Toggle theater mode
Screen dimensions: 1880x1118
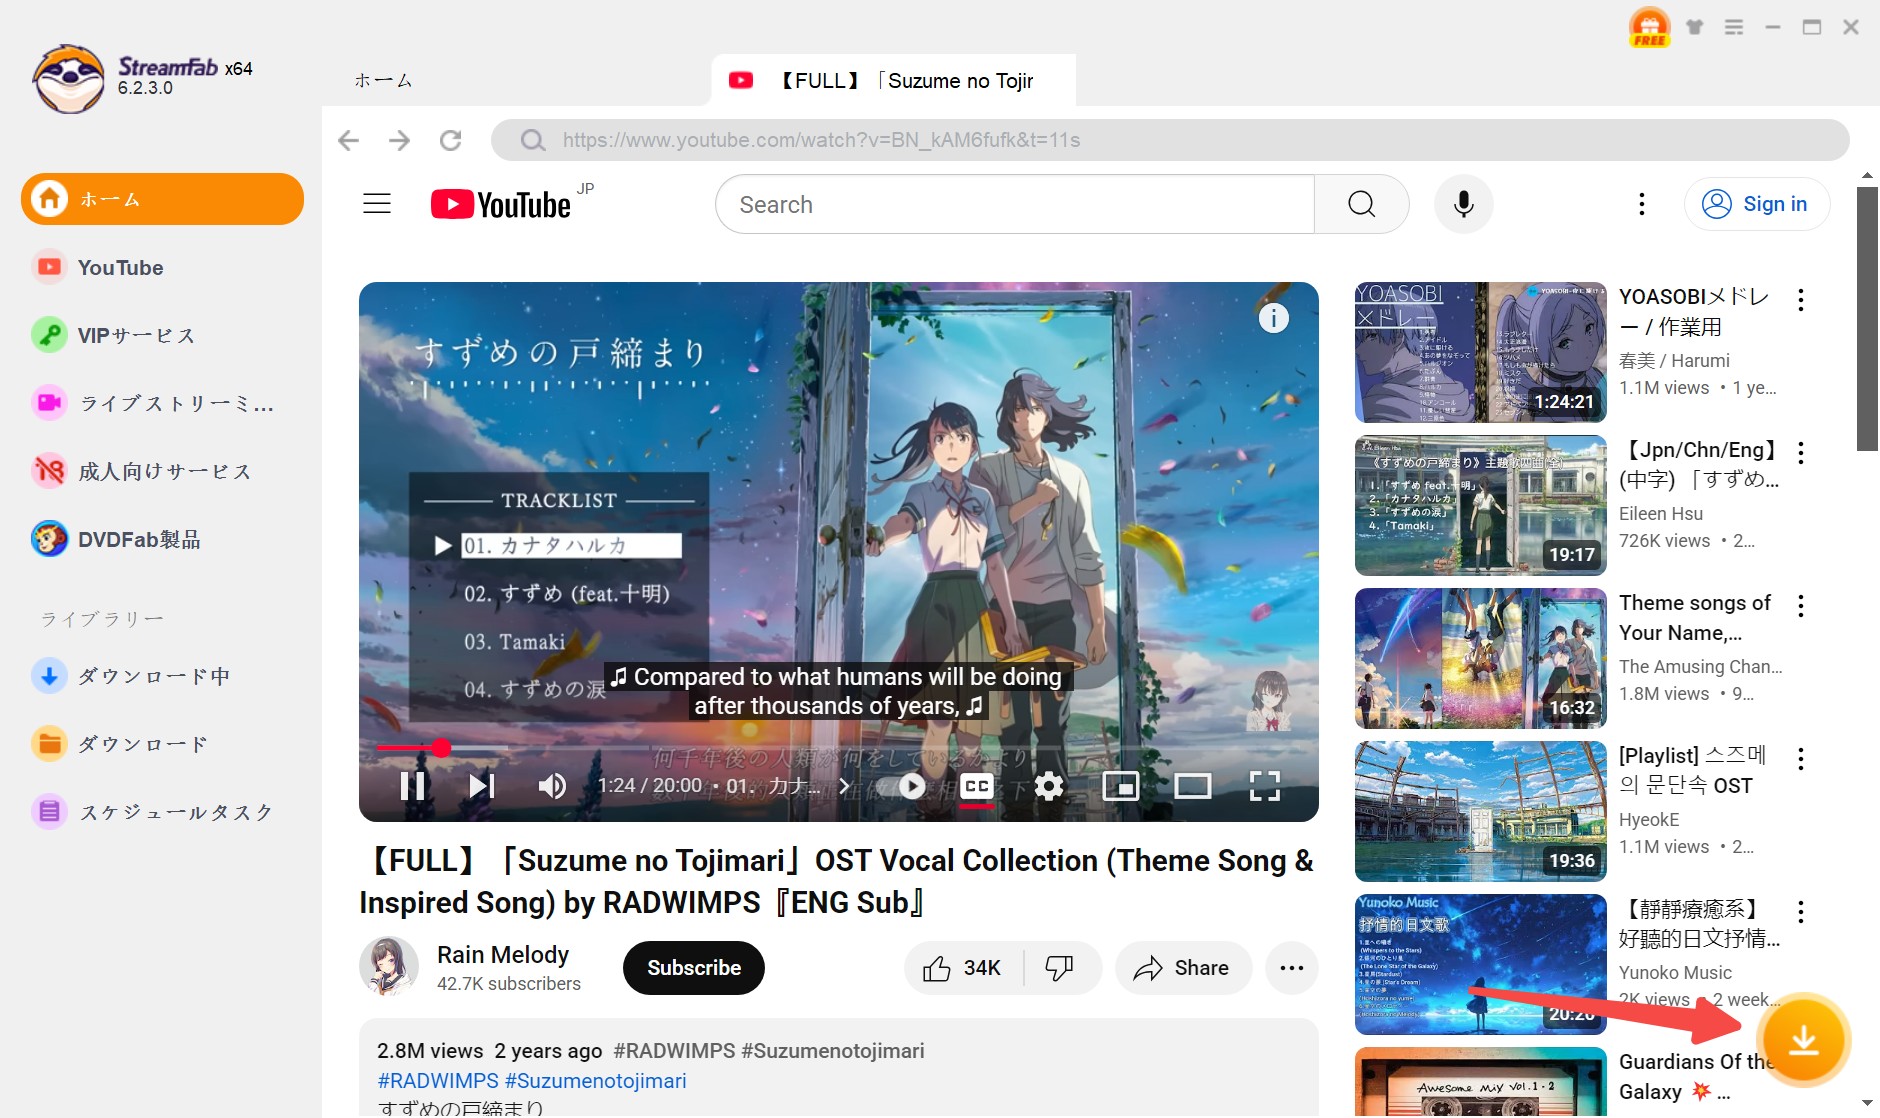(1192, 786)
